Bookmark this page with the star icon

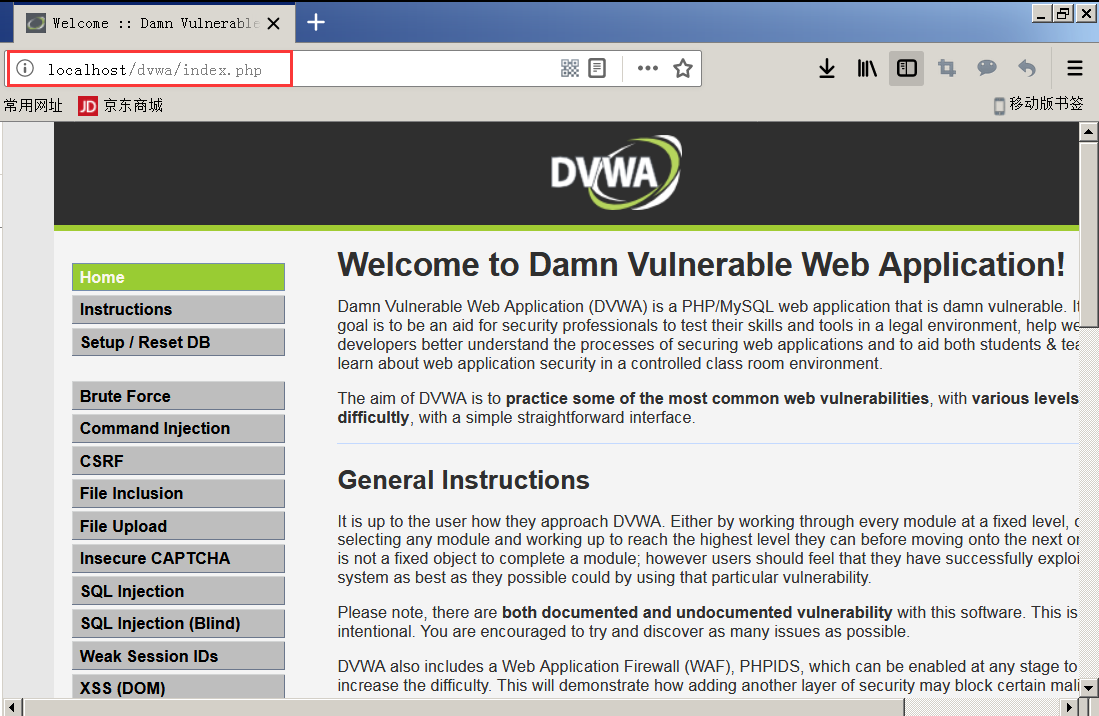tap(683, 68)
